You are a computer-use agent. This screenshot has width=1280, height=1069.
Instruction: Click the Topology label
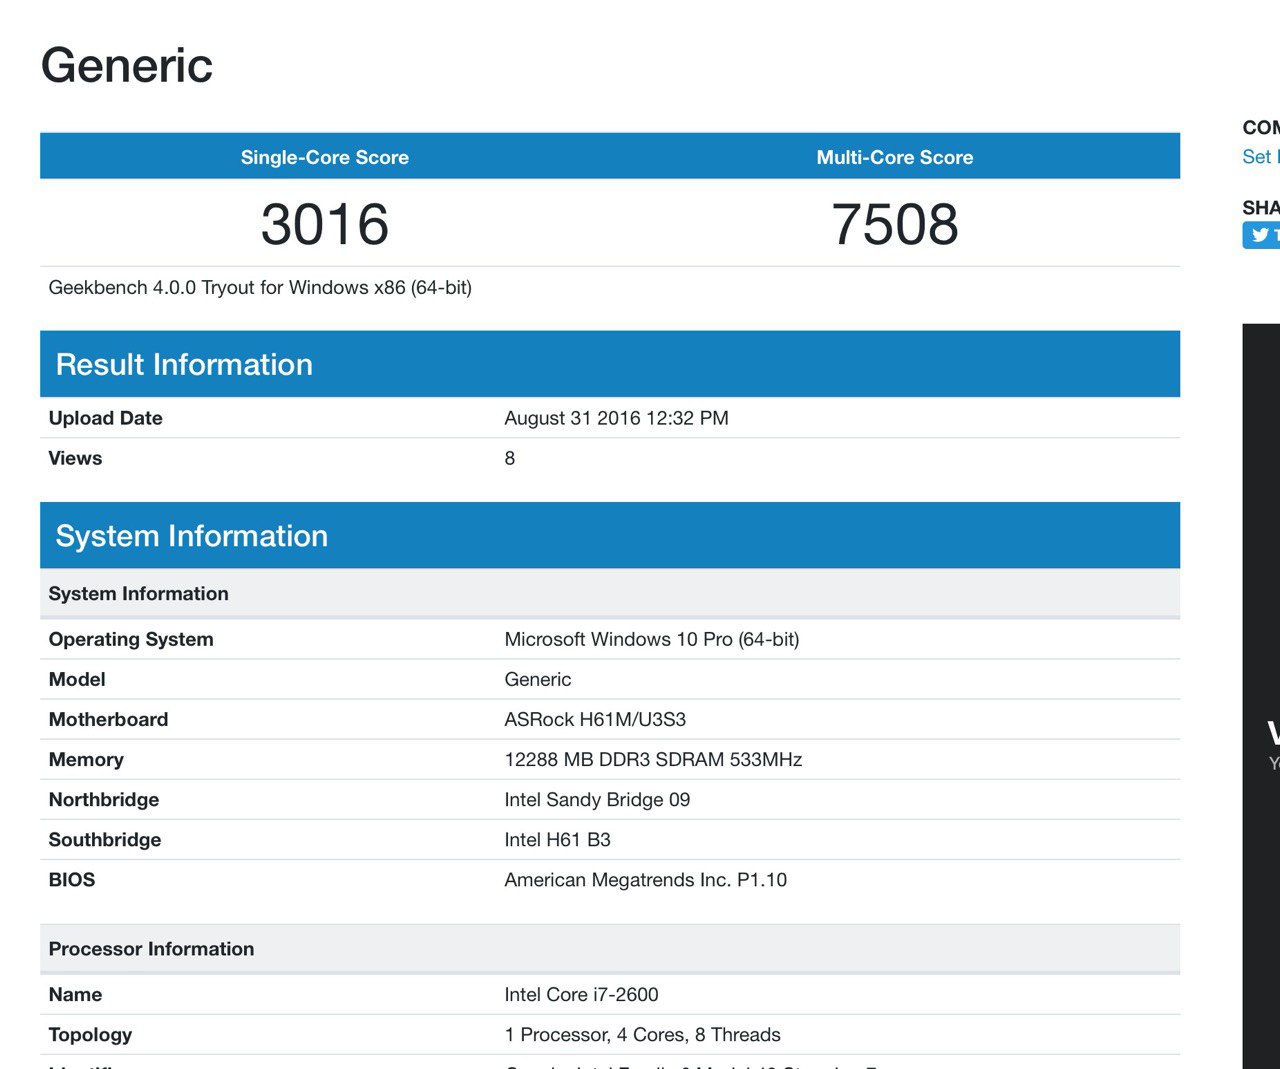pos(90,1035)
